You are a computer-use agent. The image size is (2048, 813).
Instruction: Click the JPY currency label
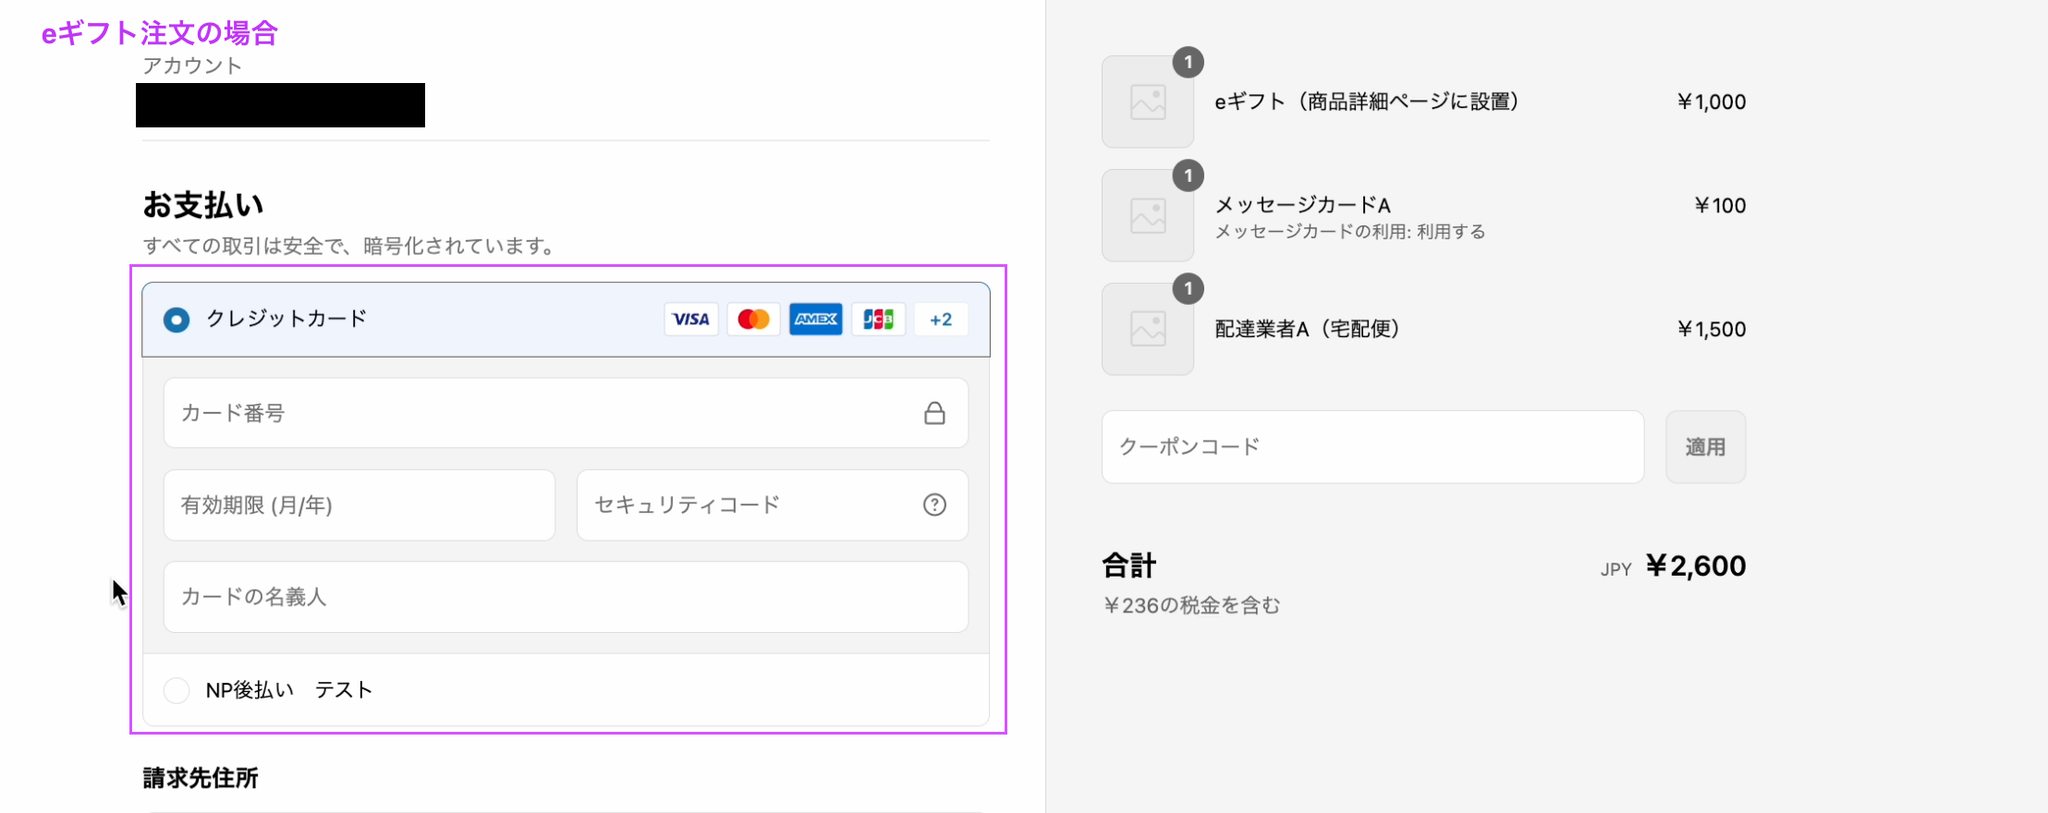pyautogui.click(x=1616, y=569)
